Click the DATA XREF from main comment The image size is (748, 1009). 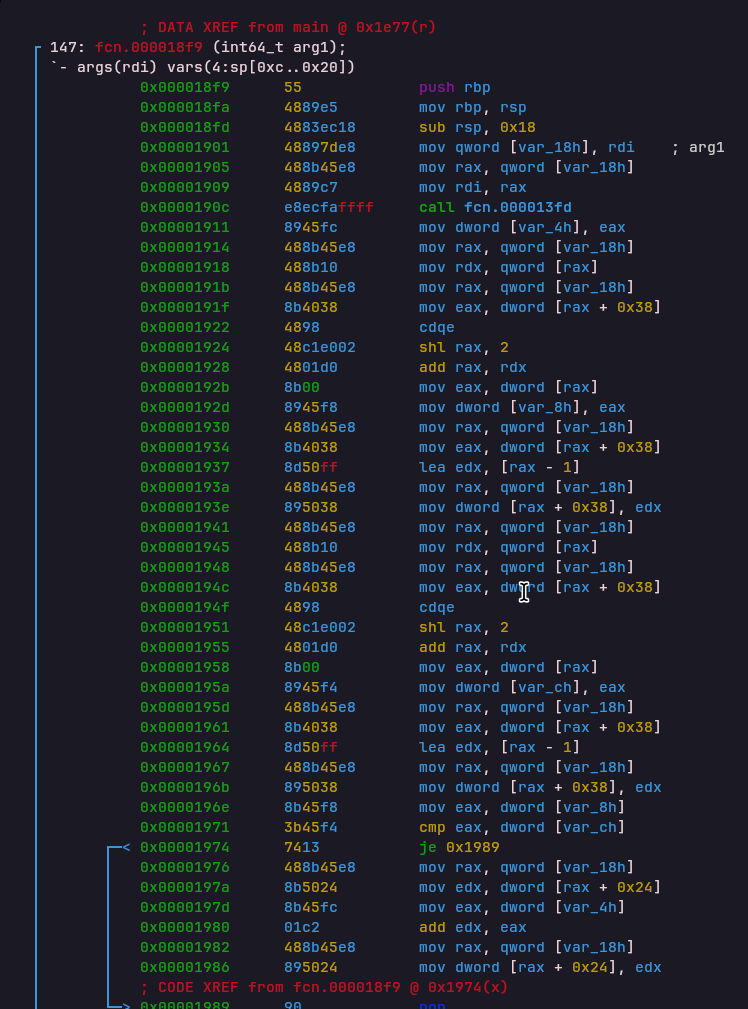(x=288, y=27)
